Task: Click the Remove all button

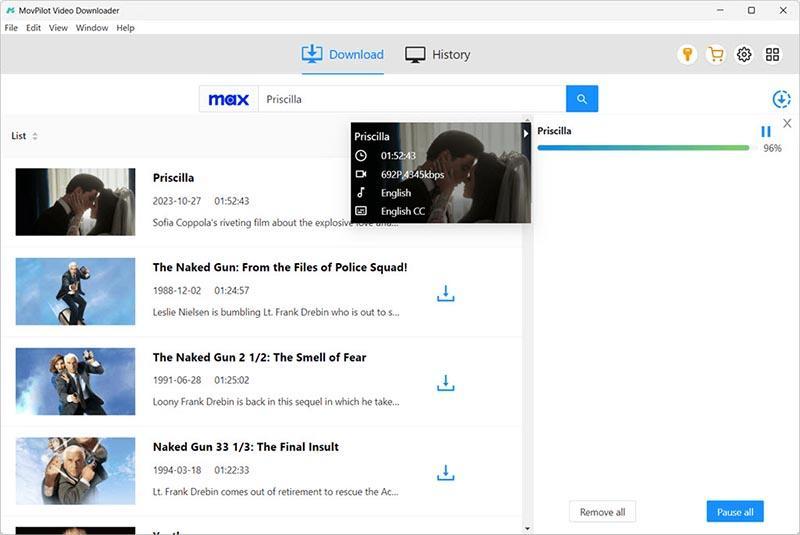Action: click(603, 512)
